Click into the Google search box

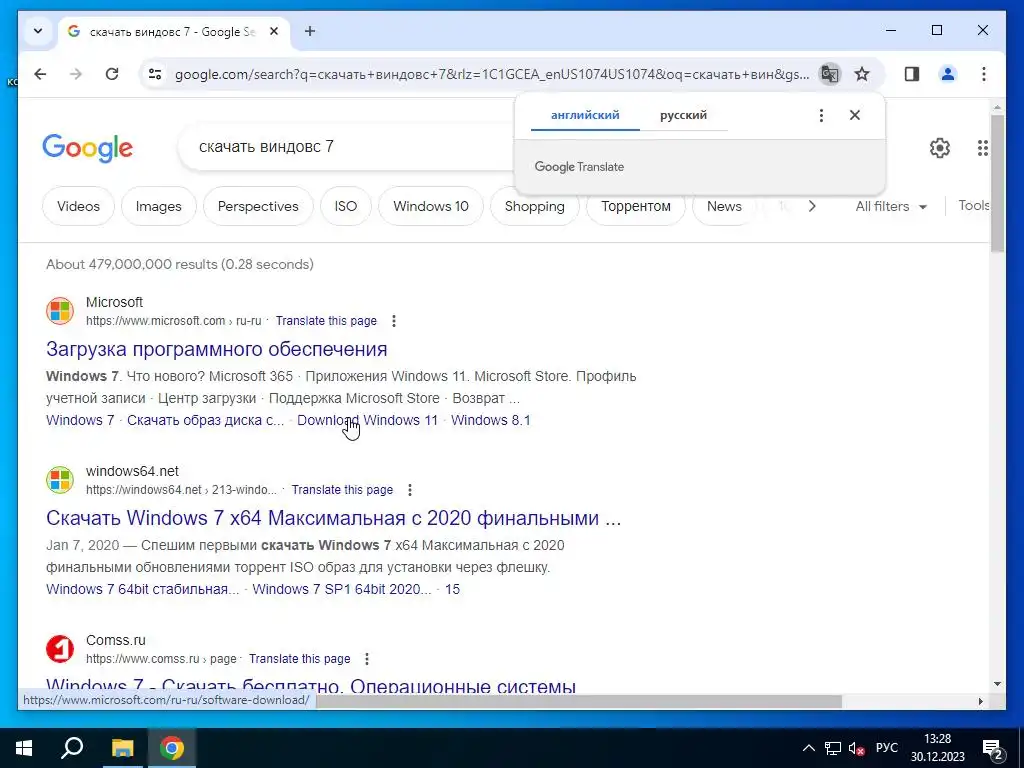coord(346,147)
